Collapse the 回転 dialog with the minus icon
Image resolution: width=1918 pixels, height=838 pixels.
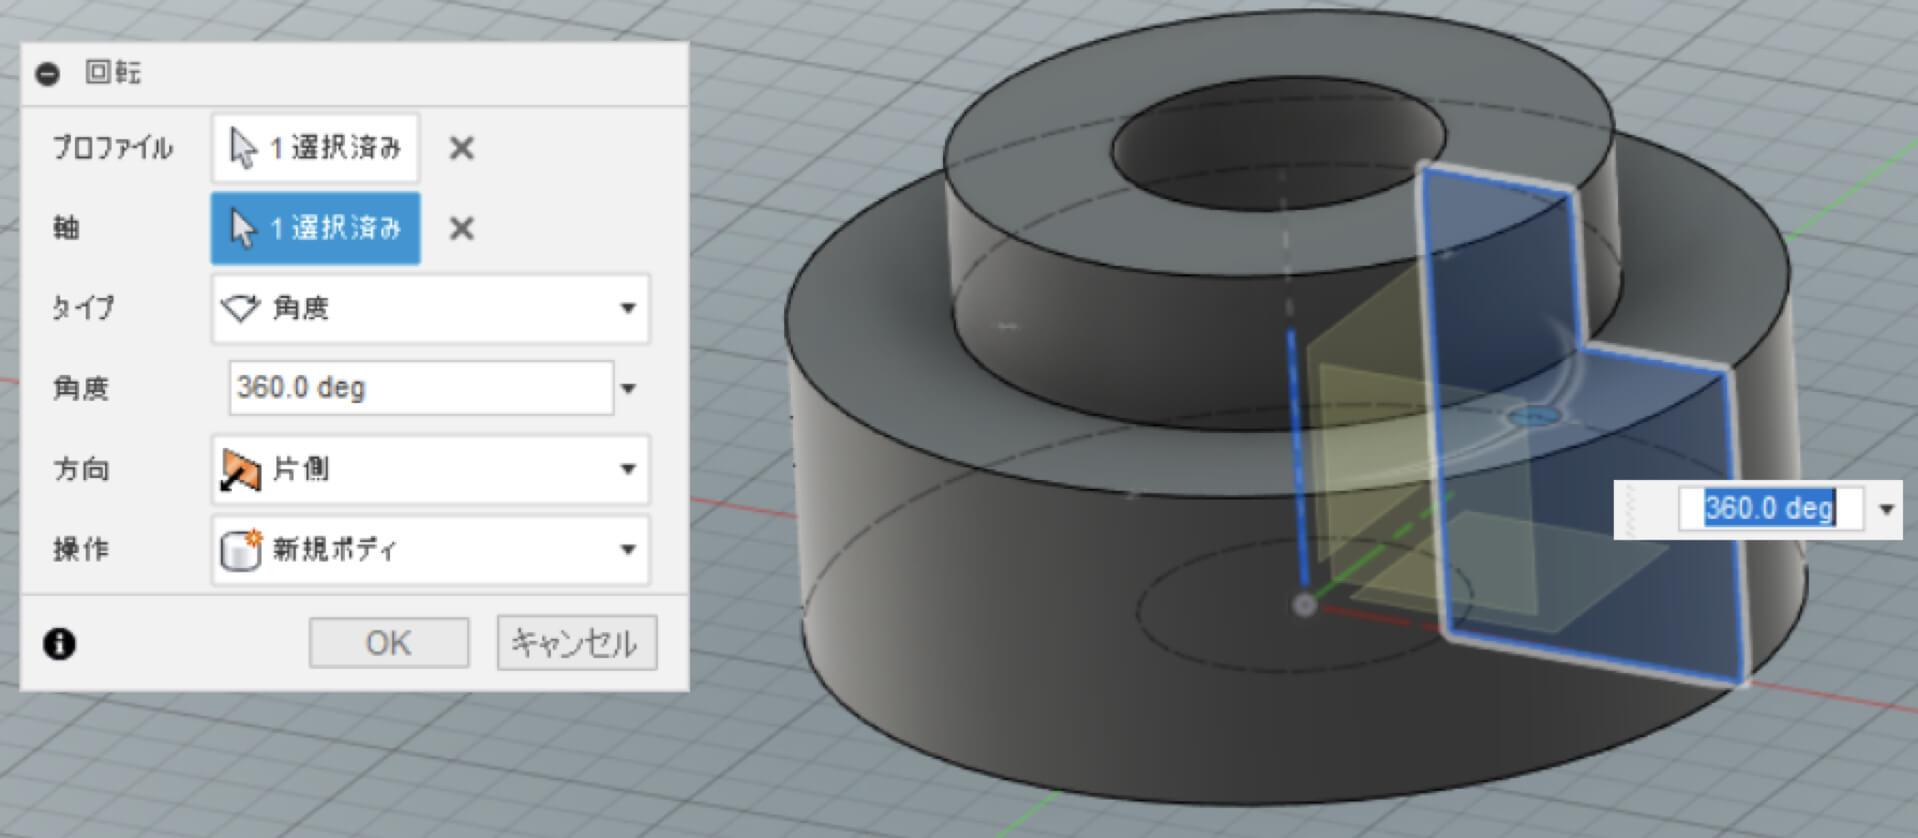[x=47, y=73]
